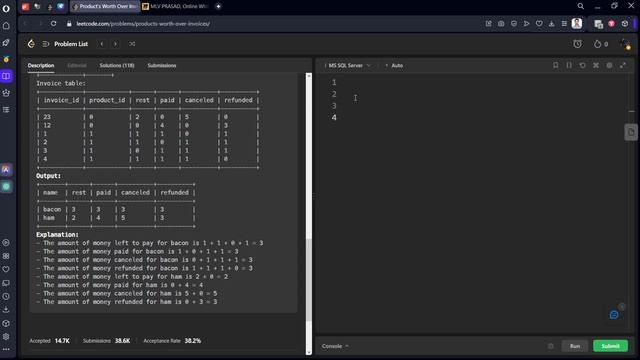The image size is (640, 360).
Task: Switch to MLV PRASAD browser tab
Action: pos(176,6)
